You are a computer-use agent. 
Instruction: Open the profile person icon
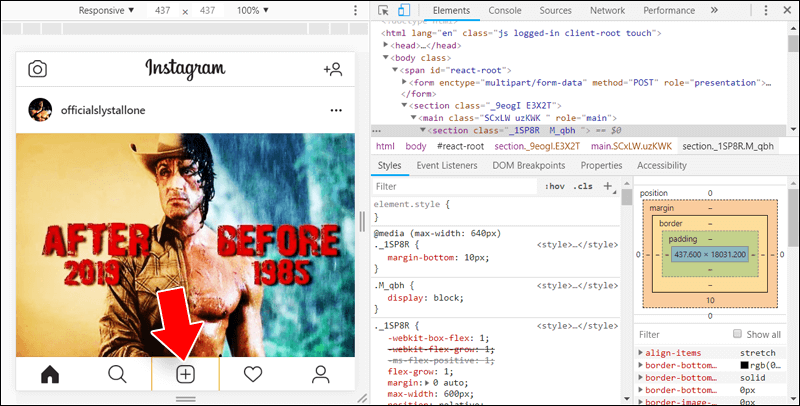(x=320, y=374)
